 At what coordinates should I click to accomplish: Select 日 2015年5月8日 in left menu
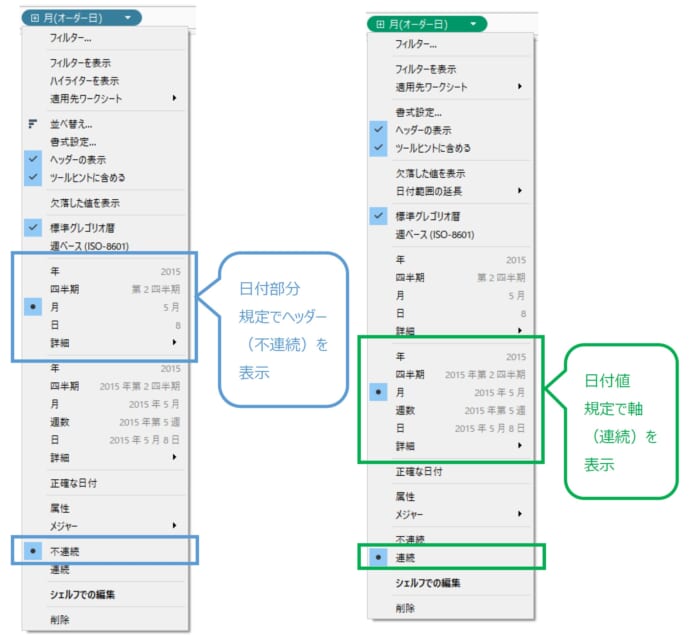pyautogui.click(x=105, y=439)
